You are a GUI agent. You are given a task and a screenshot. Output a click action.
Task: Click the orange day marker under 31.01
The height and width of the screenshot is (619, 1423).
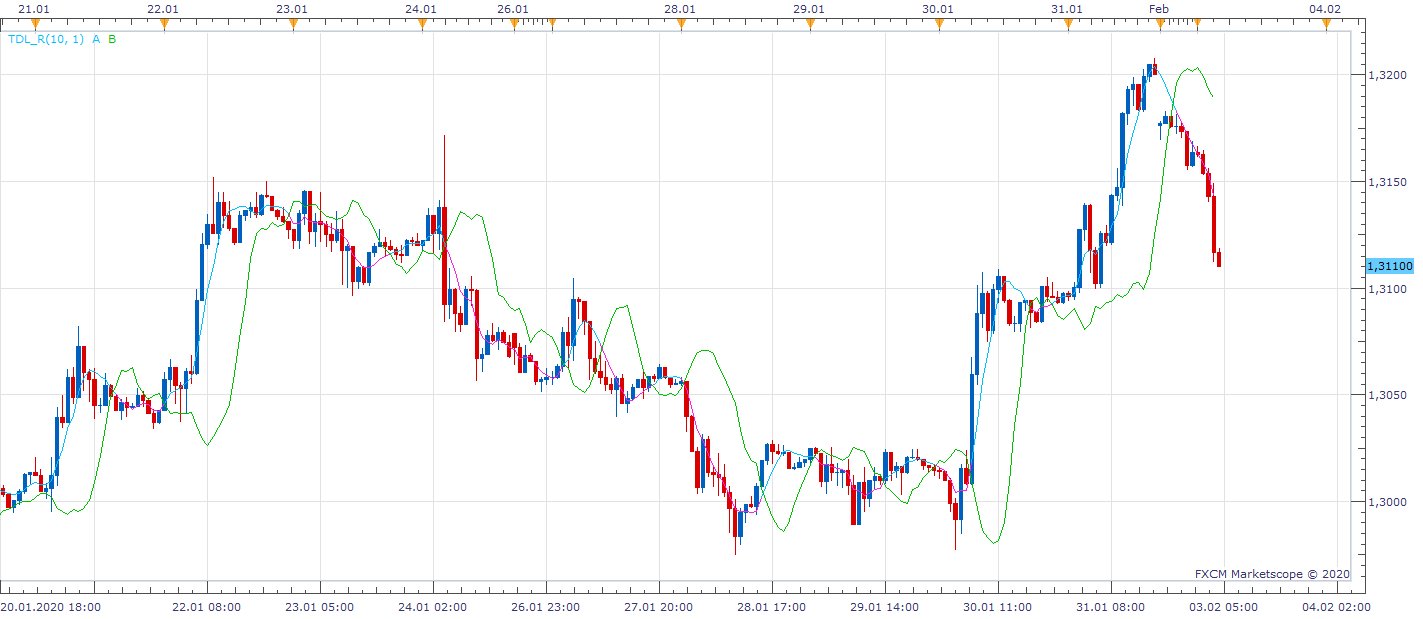coord(1067,23)
